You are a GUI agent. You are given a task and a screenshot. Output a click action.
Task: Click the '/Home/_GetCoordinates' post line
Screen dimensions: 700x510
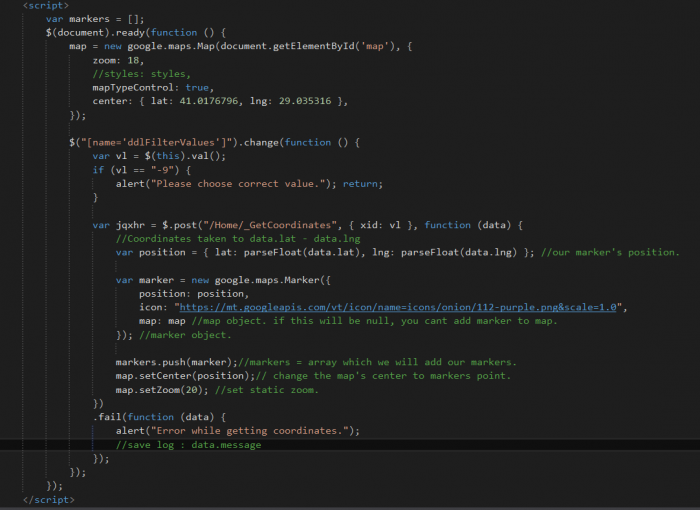[307, 225]
